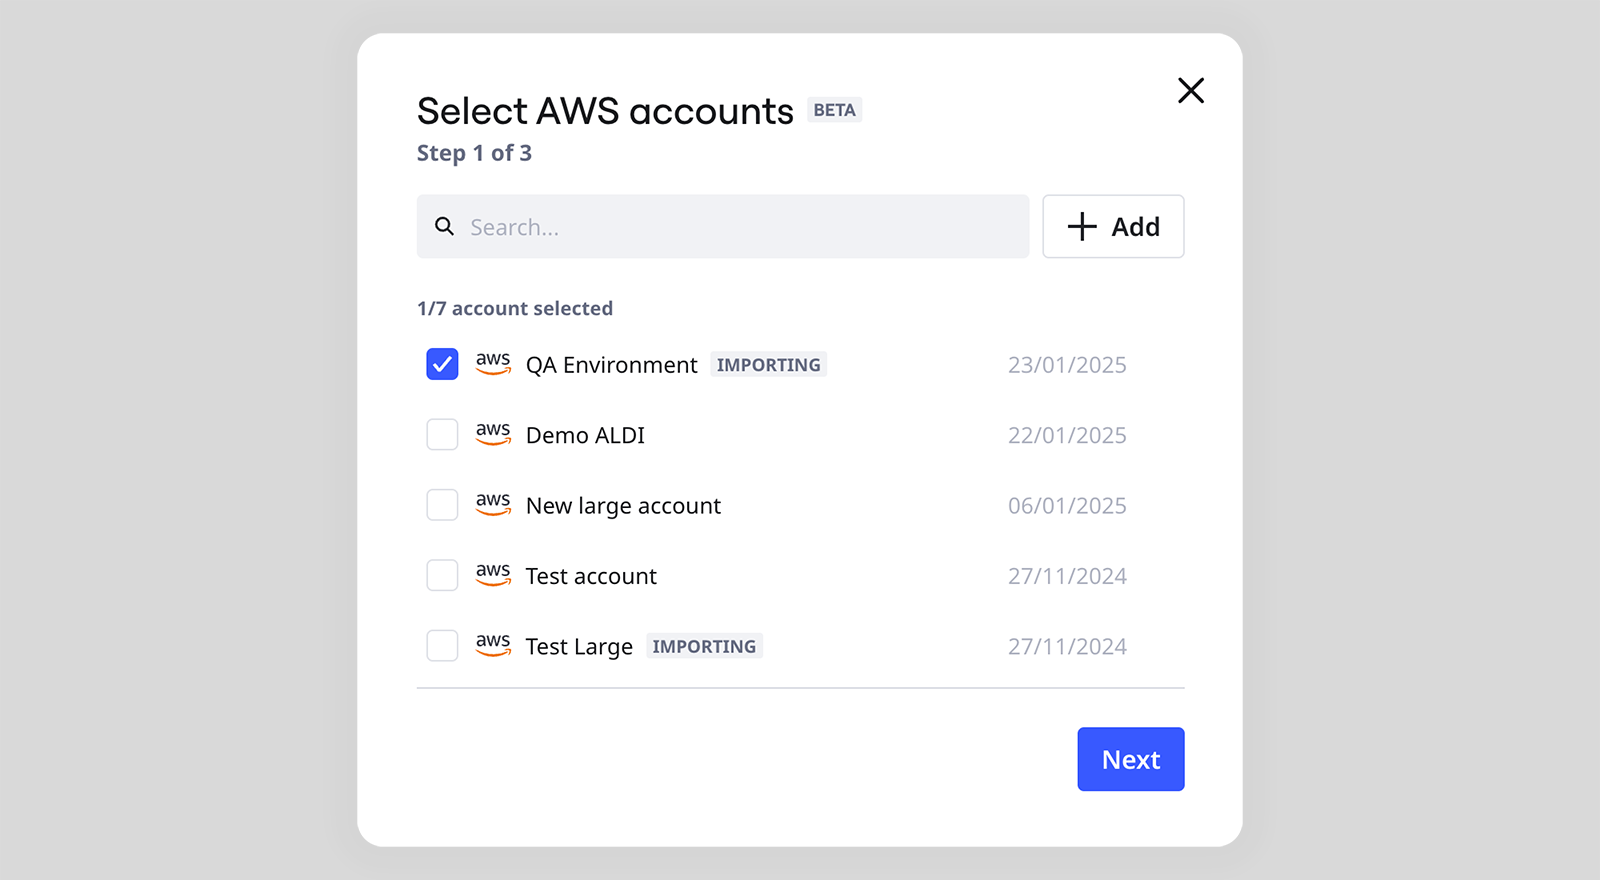Check the Test account checkbox

point(441,575)
